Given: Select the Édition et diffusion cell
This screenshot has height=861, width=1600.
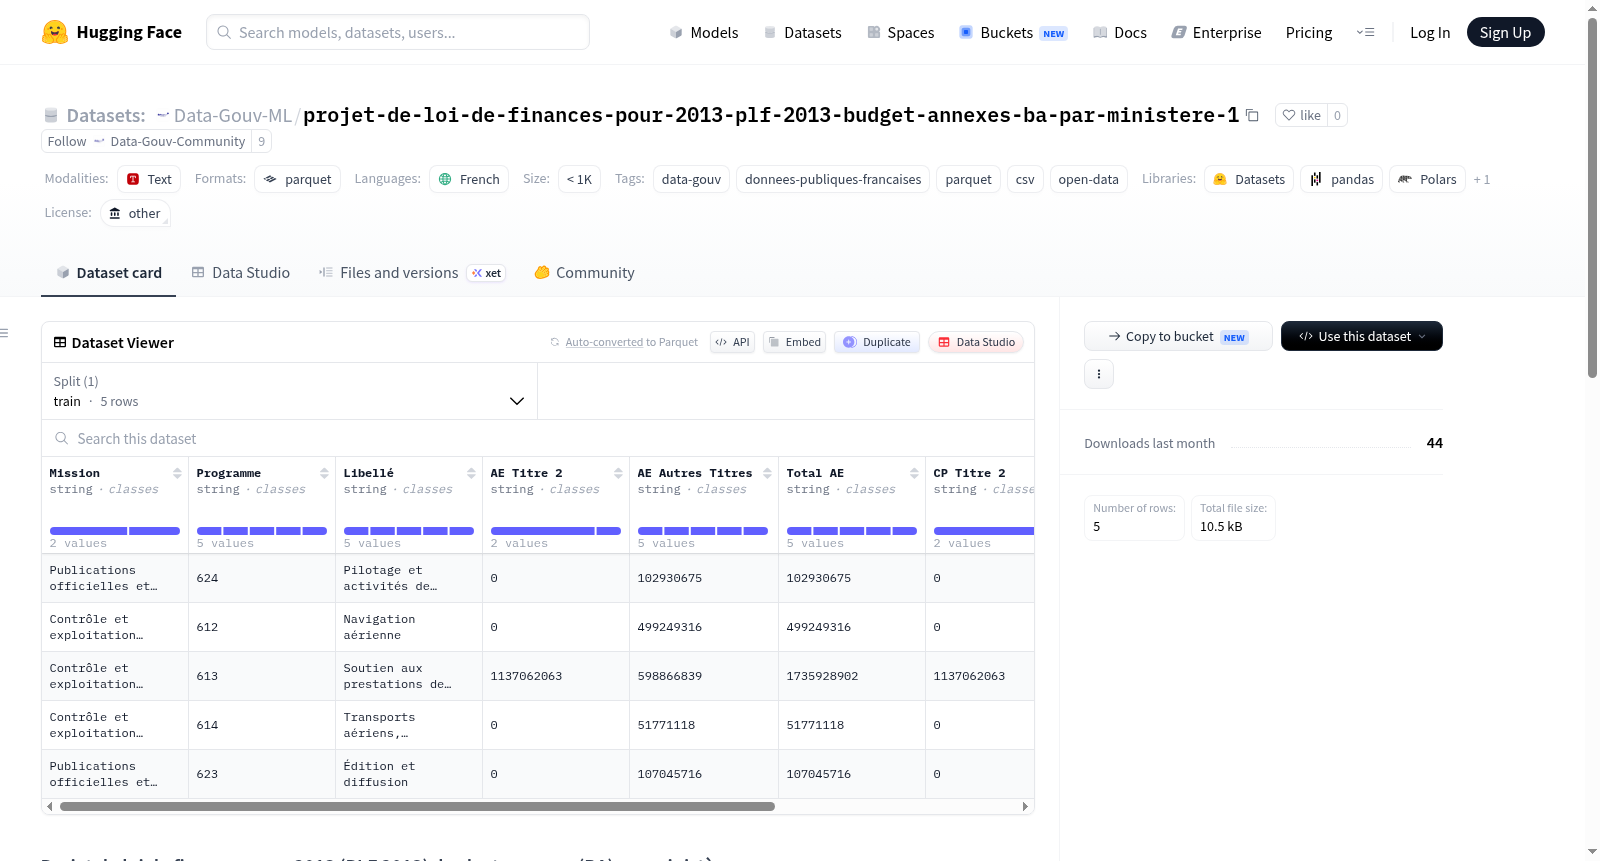Looking at the screenshot, I should coord(409,774).
